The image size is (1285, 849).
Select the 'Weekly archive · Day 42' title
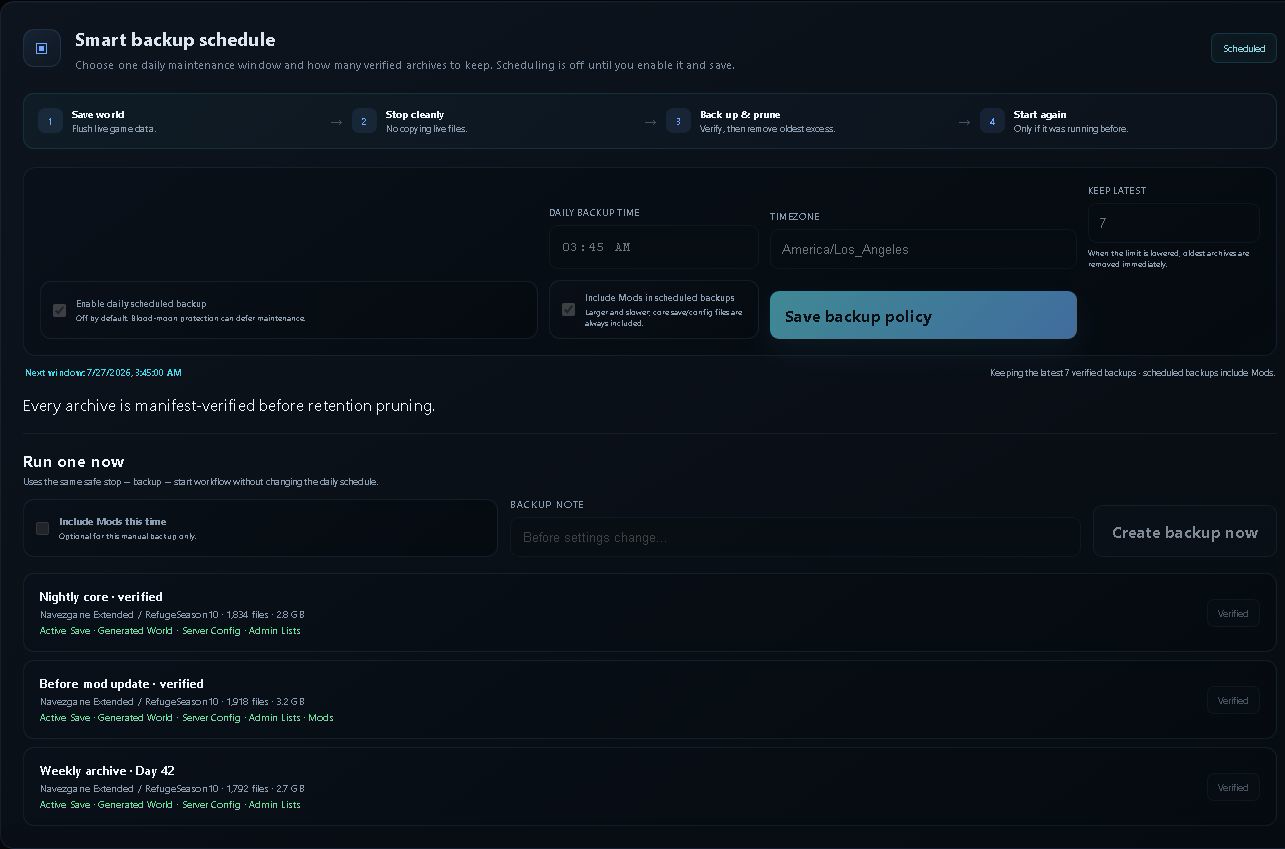point(108,771)
